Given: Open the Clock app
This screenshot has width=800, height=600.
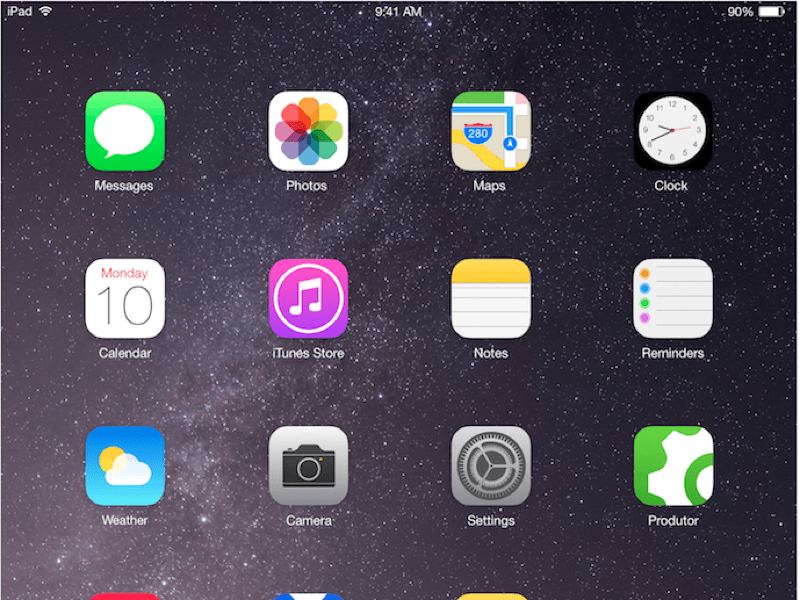Looking at the screenshot, I should pyautogui.click(x=673, y=131).
